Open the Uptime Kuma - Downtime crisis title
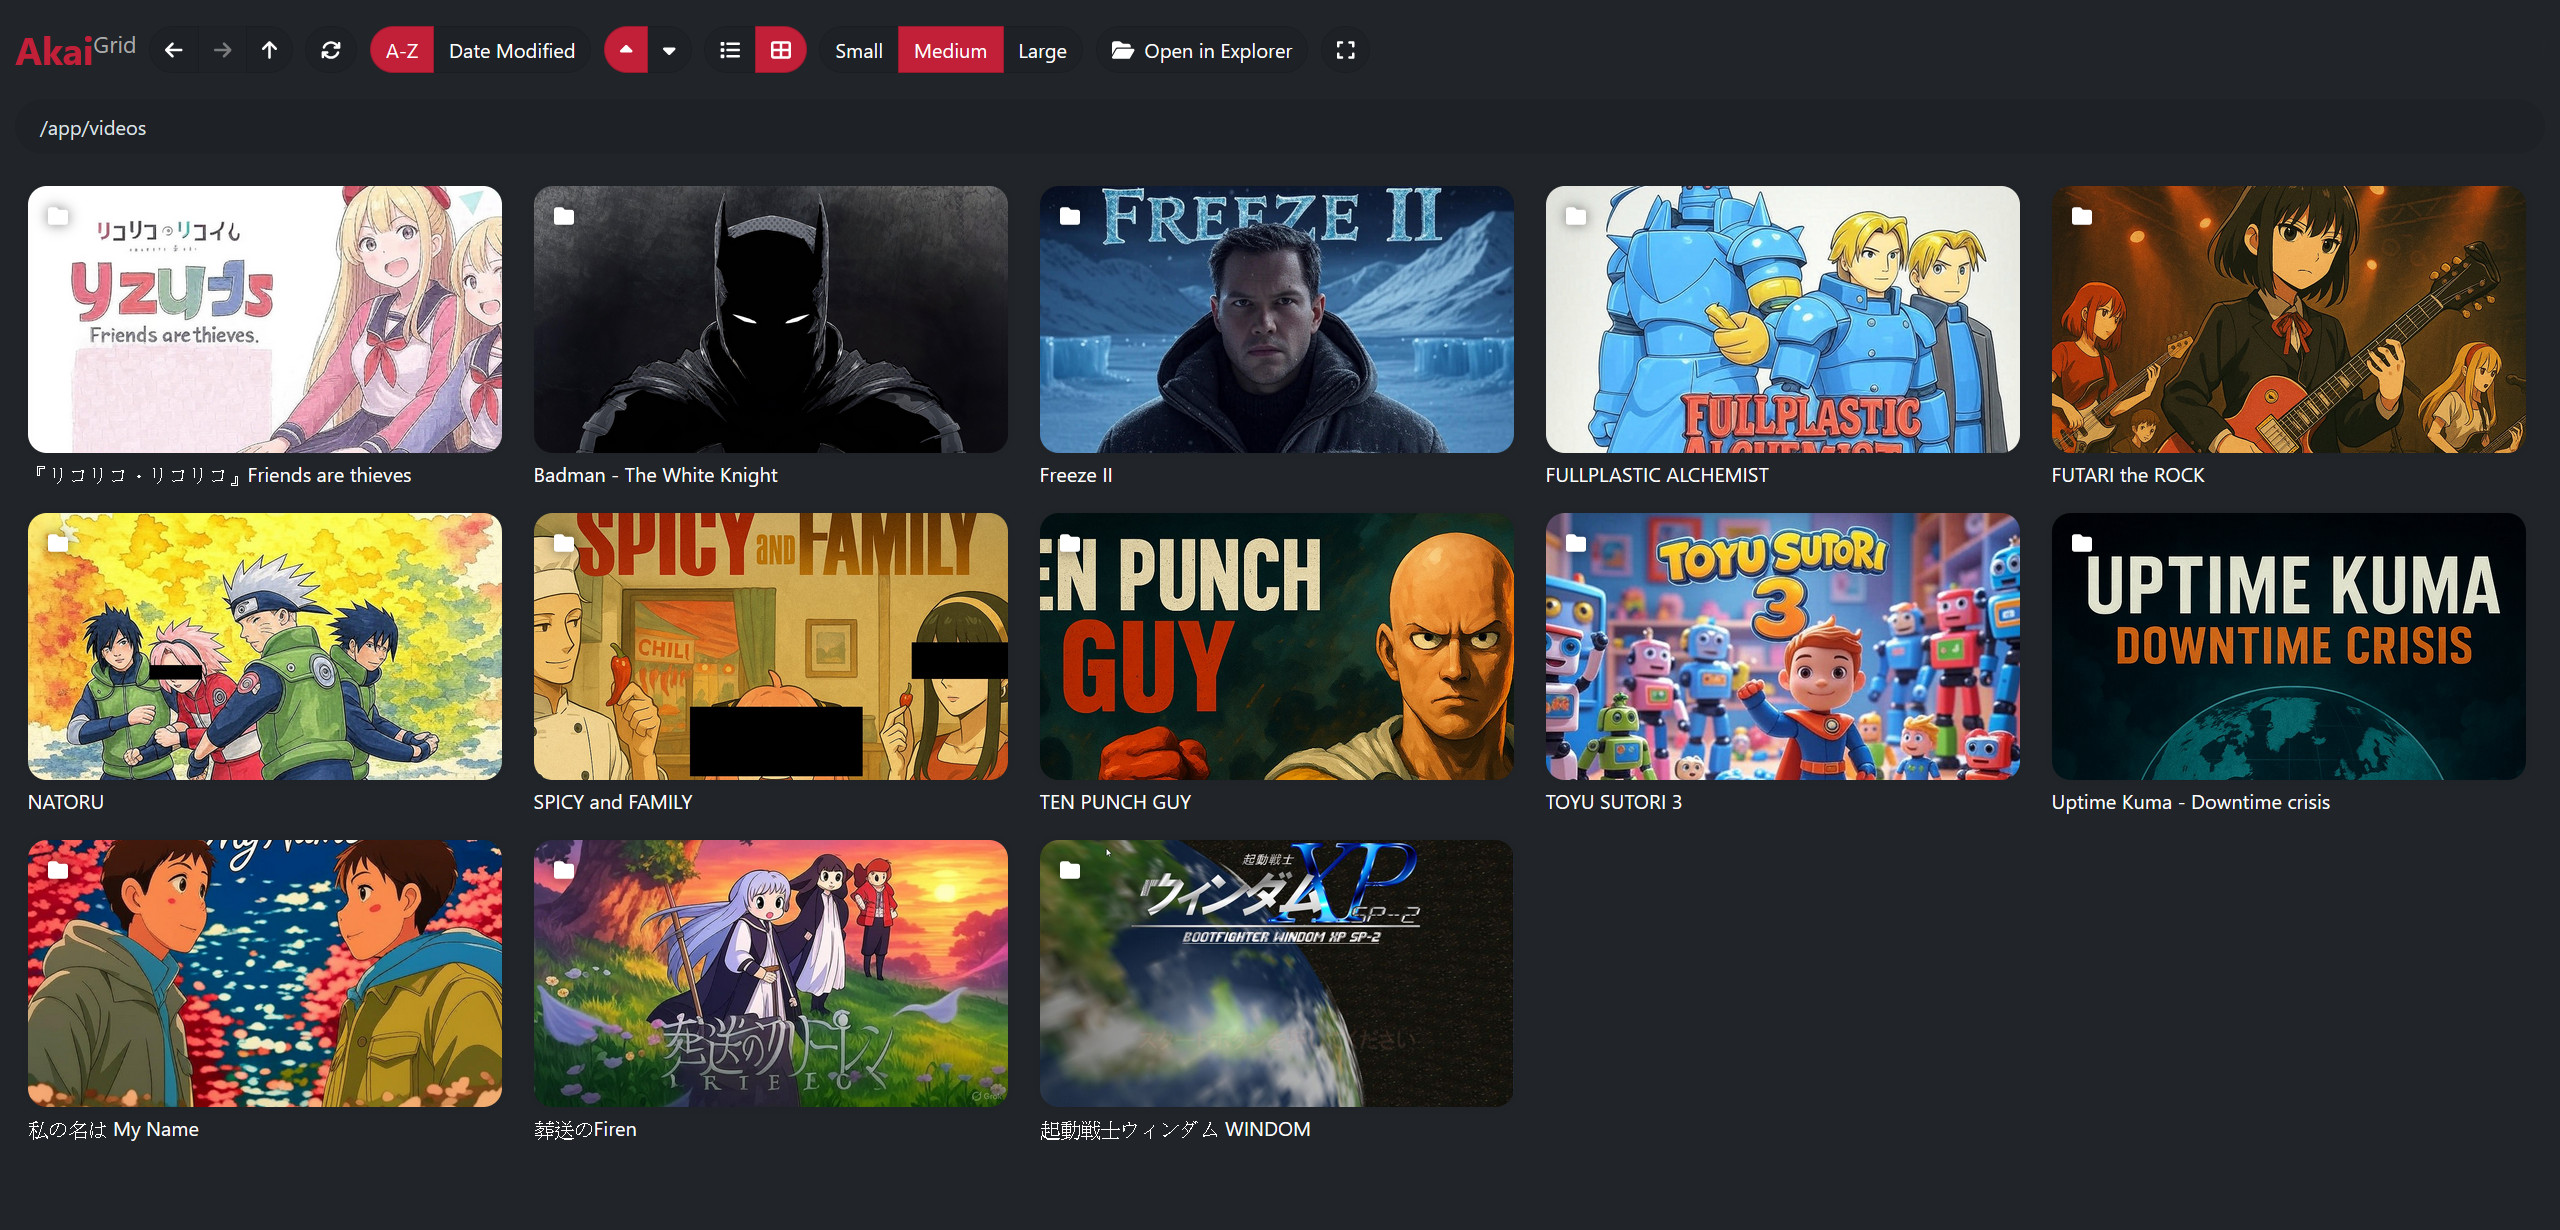Viewport: 2560px width, 1230px height. pos(2190,802)
